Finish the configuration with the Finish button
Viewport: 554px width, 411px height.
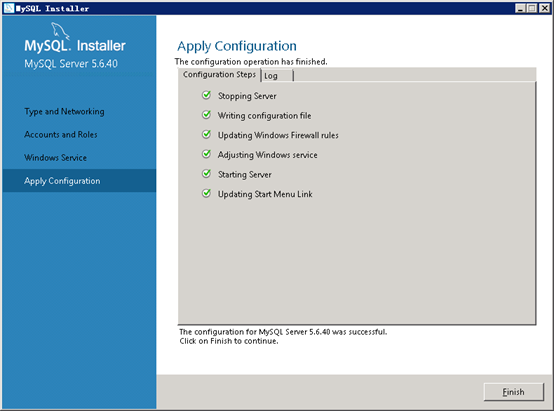[x=513, y=392]
